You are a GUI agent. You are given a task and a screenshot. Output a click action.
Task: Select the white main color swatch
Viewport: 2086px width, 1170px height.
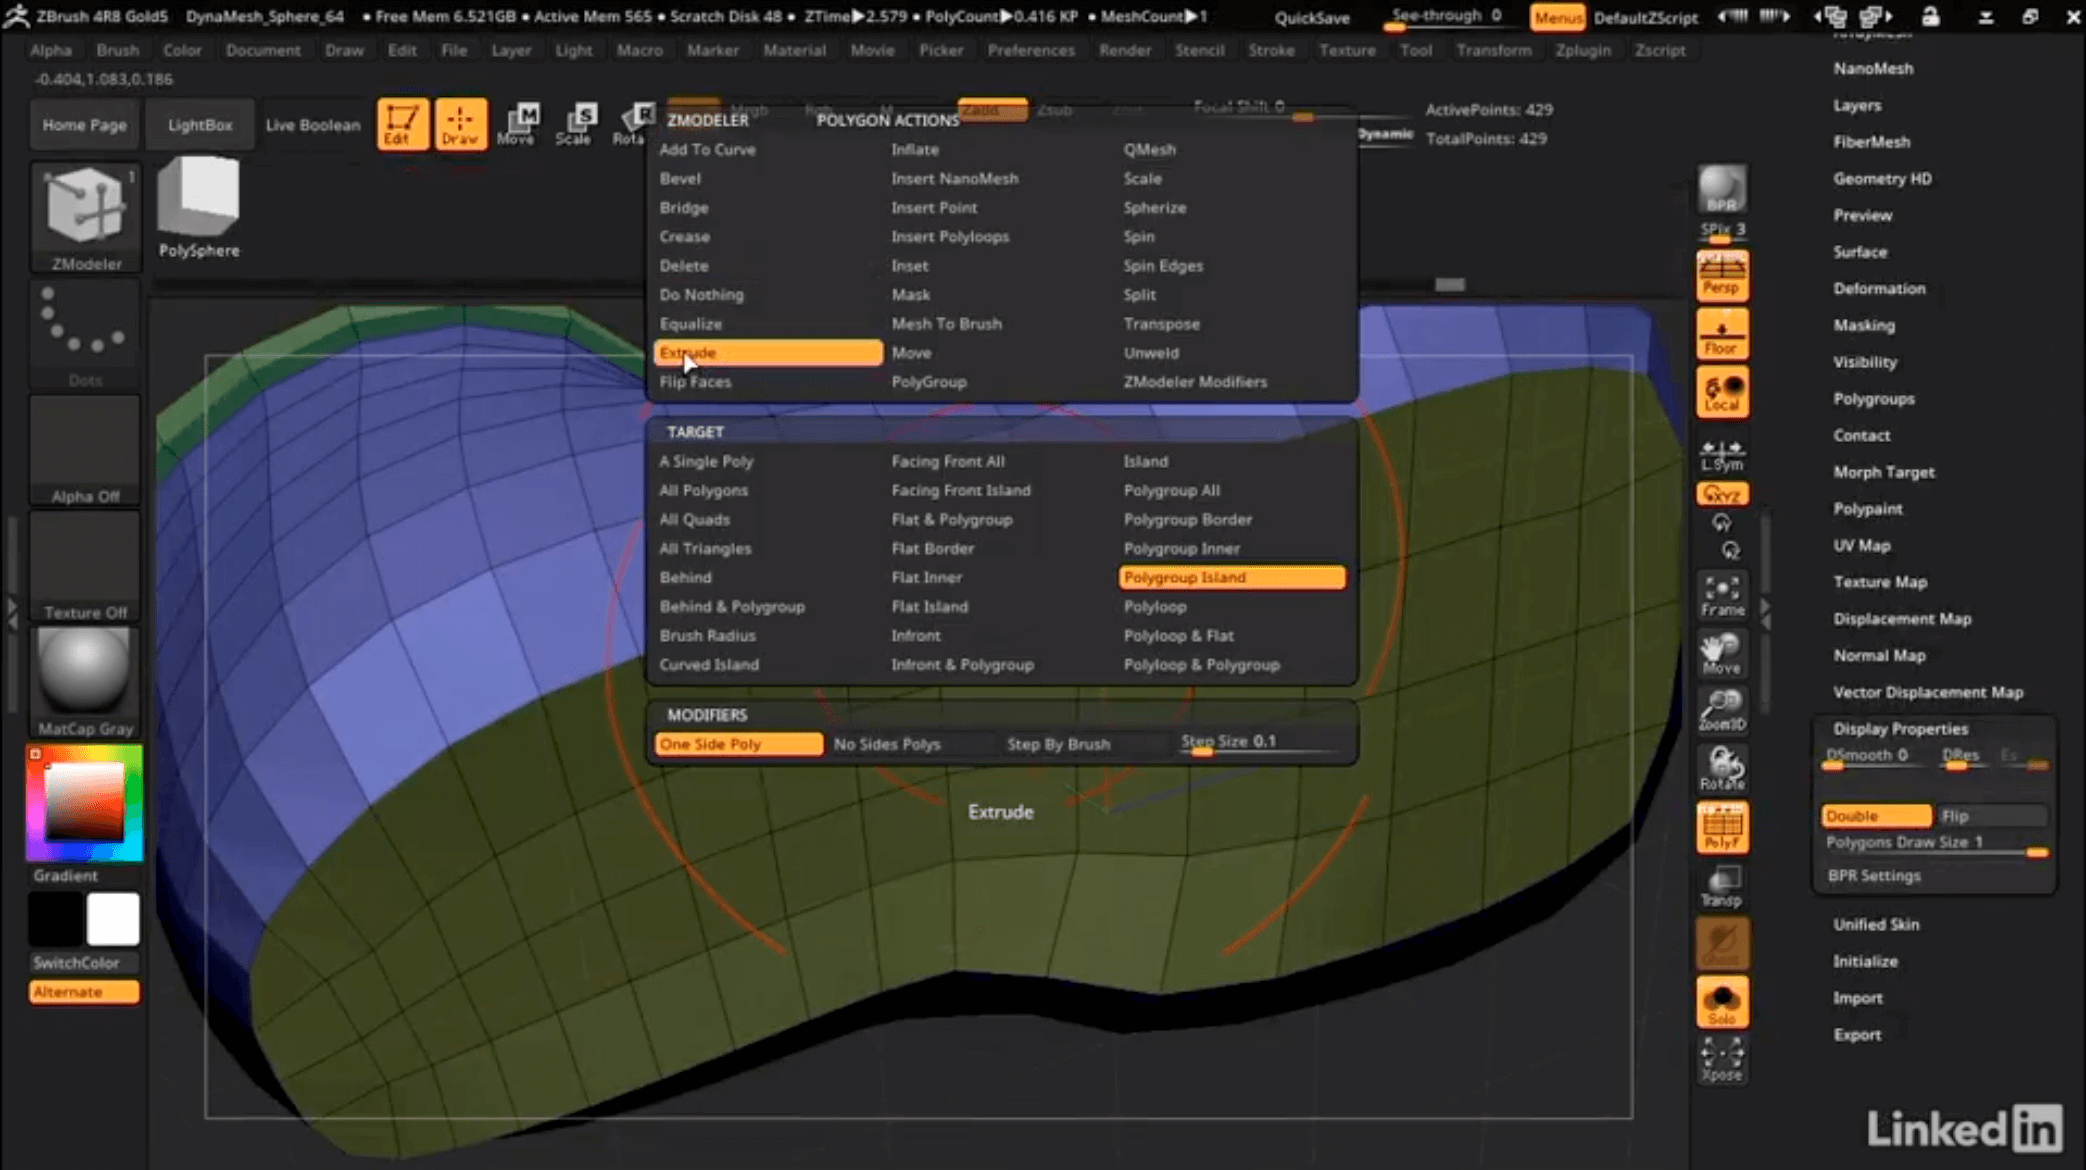113,919
